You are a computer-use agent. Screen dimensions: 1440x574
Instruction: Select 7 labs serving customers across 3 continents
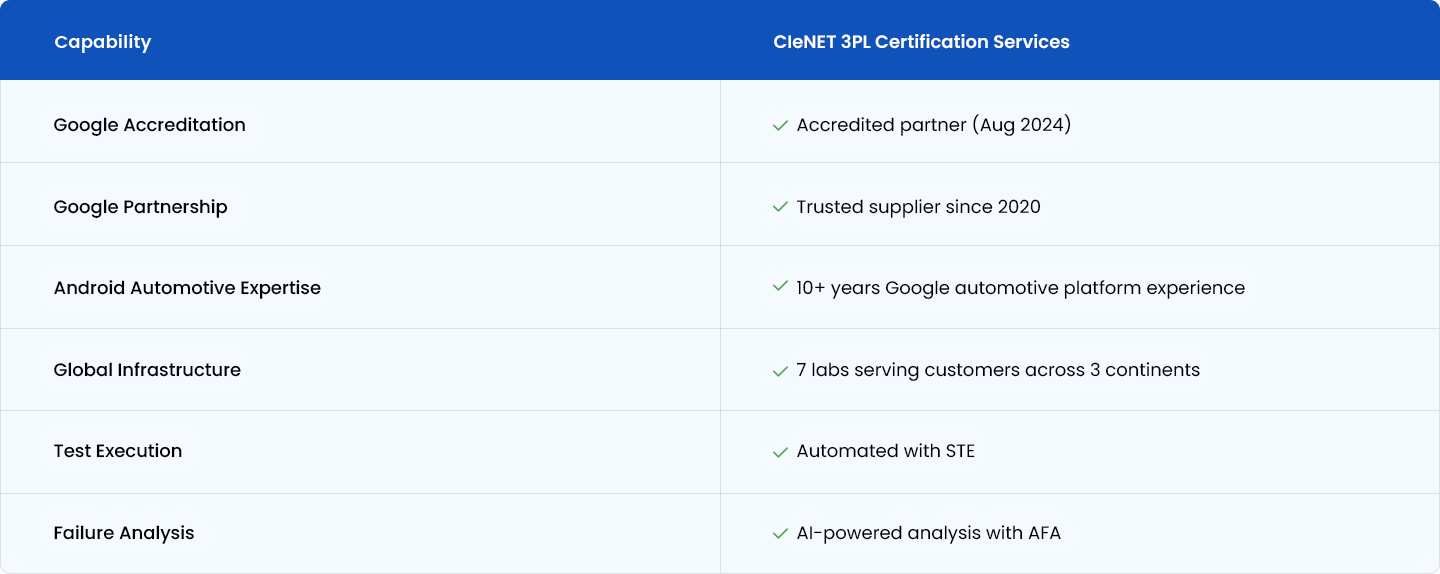tap(998, 370)
